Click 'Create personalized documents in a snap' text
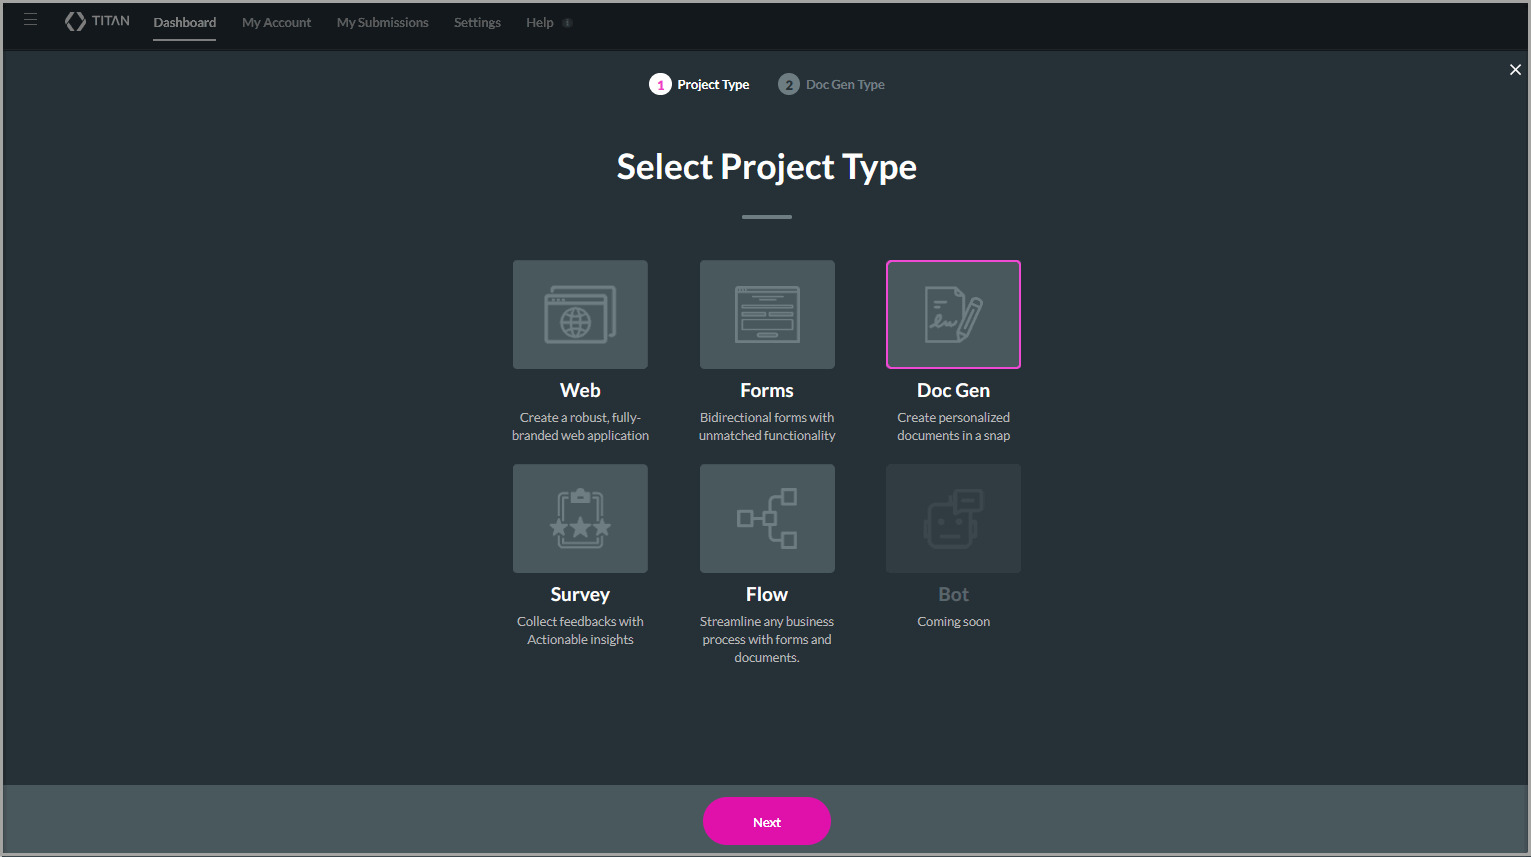 pyautogui.click(x=953, y=427)
